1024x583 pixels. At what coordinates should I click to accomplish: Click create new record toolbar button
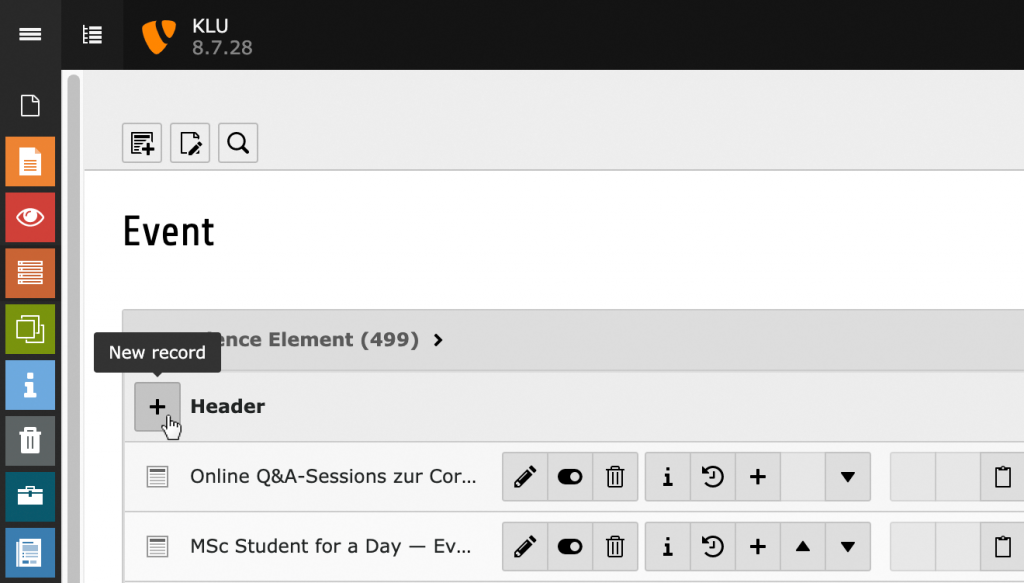(142, 143)
